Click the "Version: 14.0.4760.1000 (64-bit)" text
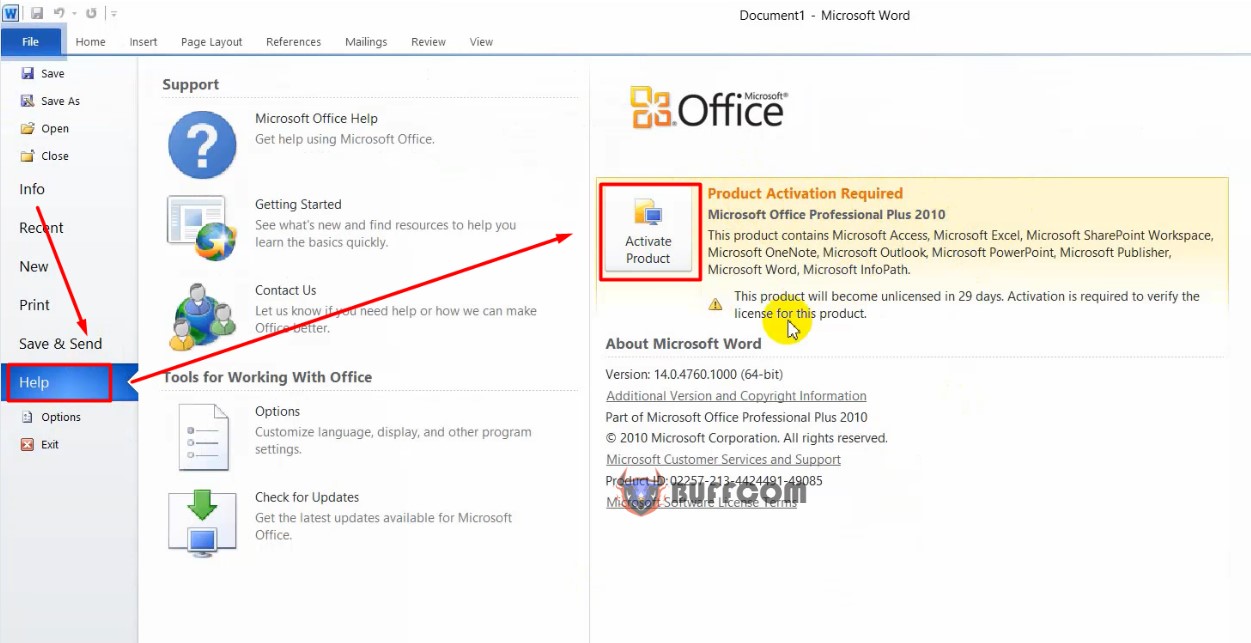This screenshot has width=1251, height=643. click(x=694, y=375)
